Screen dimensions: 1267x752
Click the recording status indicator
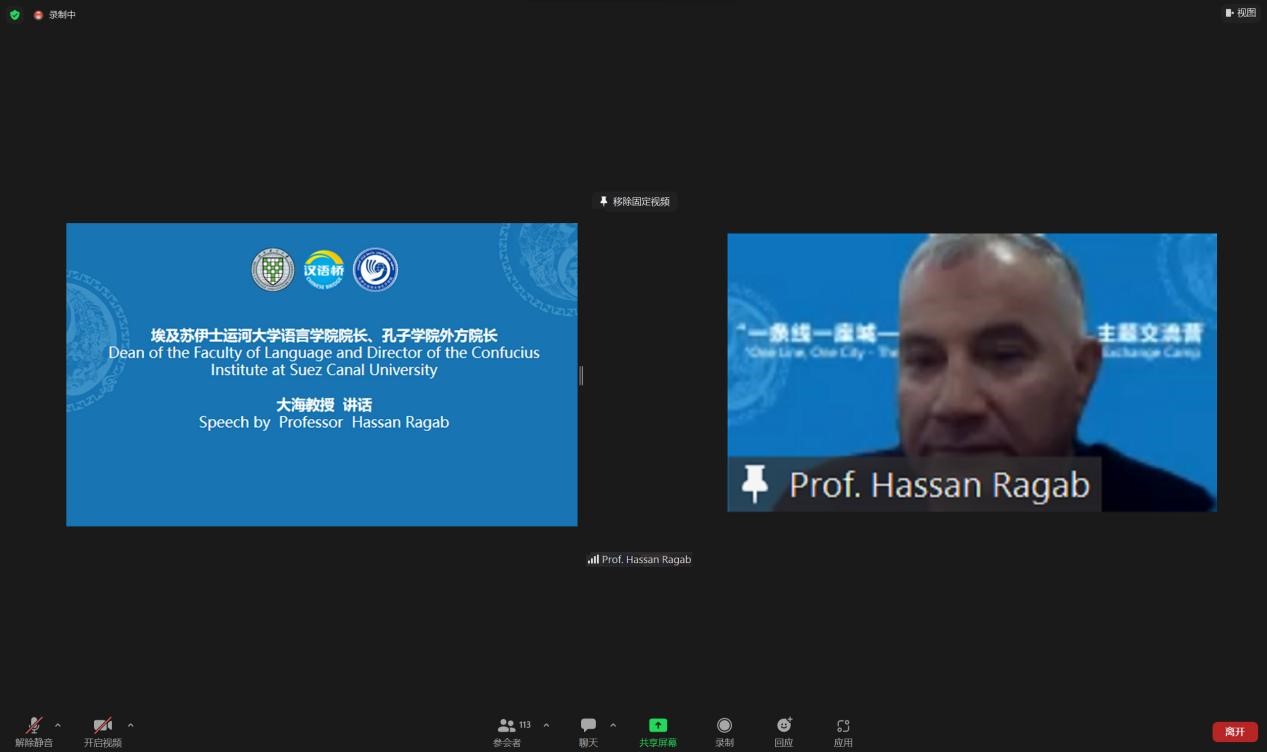click(55, 15)
